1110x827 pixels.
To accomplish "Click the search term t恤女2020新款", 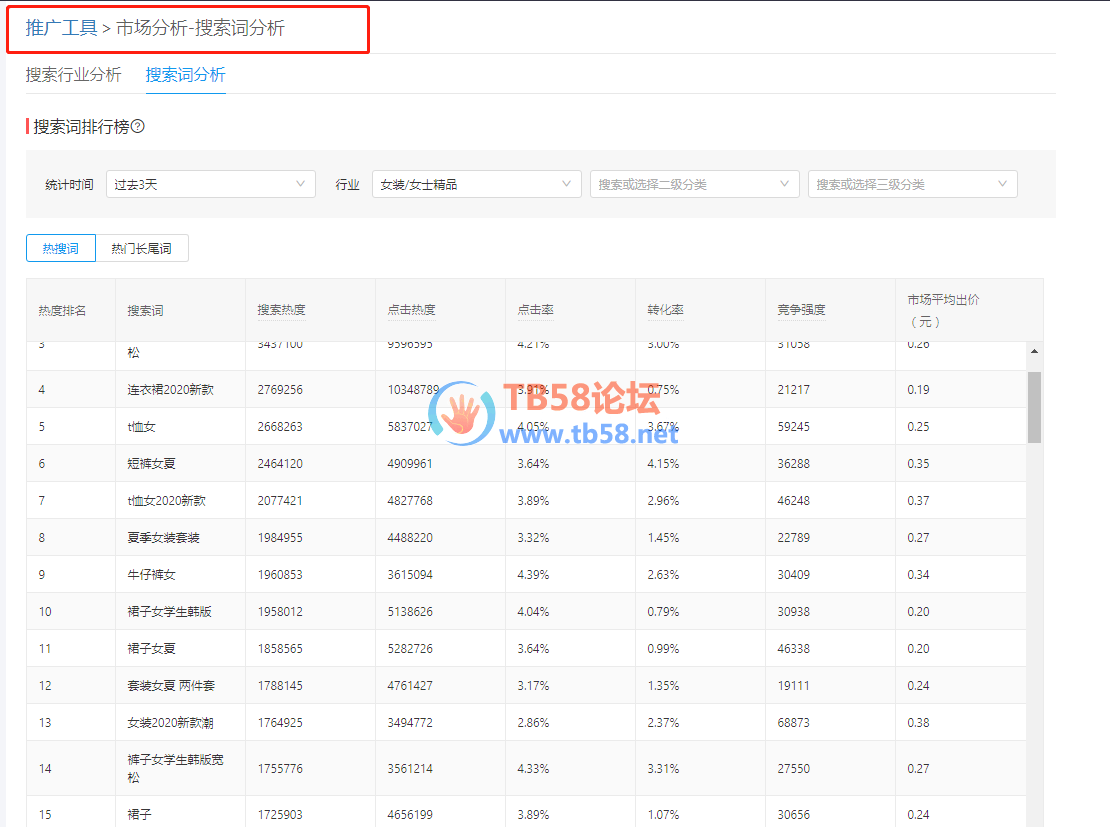I will point(166,501).
